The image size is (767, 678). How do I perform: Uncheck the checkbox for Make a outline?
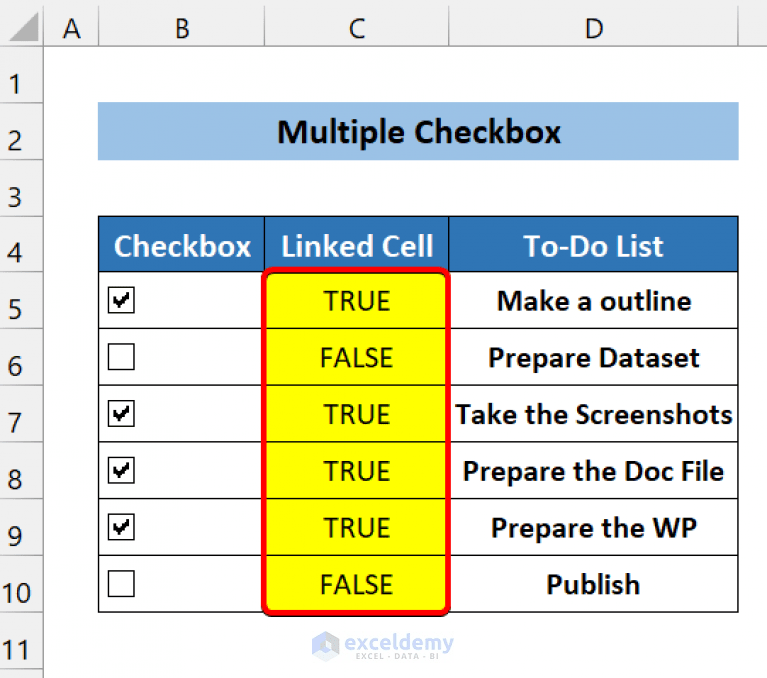pos(121,300)
